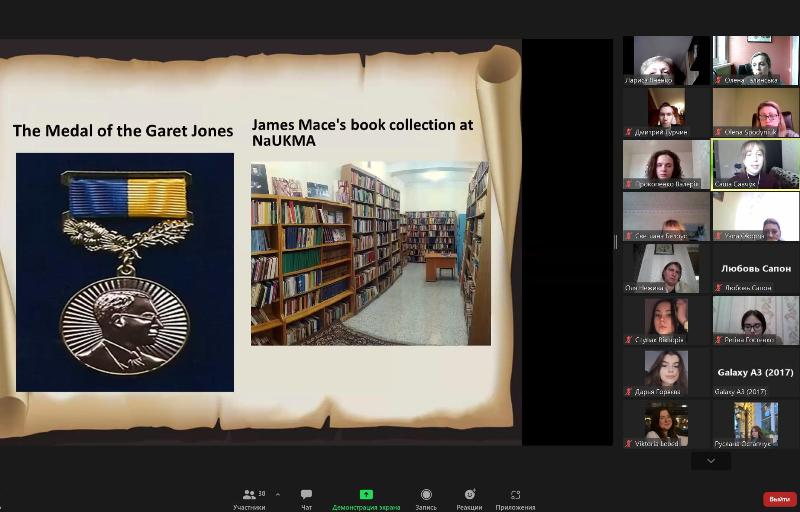The image size is (800, 512).
Task: Start recording with the Запись icon
Action: (x=426, y=498)
